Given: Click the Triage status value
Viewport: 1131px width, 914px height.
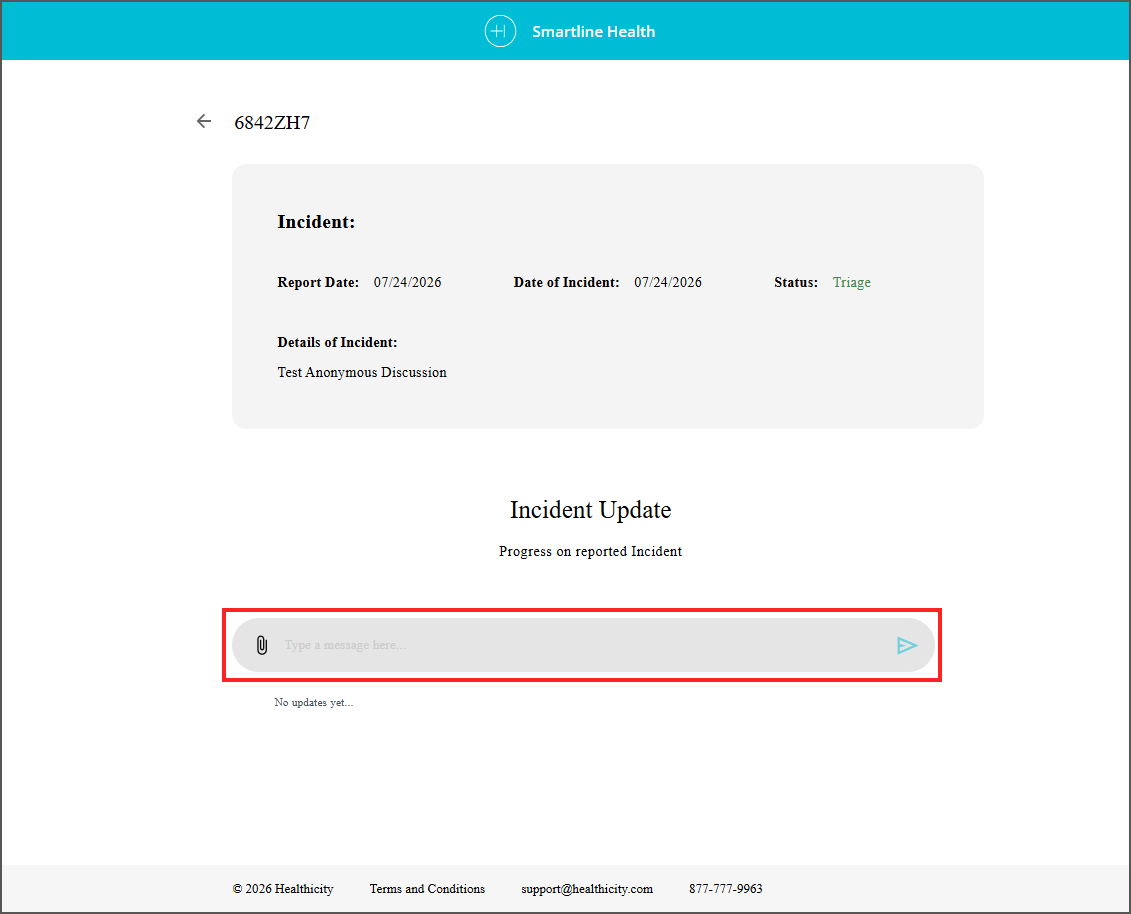Looking at the screenshot, I should click(x=851, y=282).
